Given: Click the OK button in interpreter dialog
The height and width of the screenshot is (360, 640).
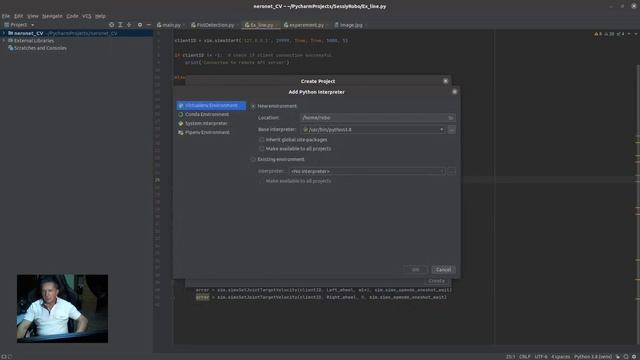Looking at the screenshot, I should tap(415, 270).
